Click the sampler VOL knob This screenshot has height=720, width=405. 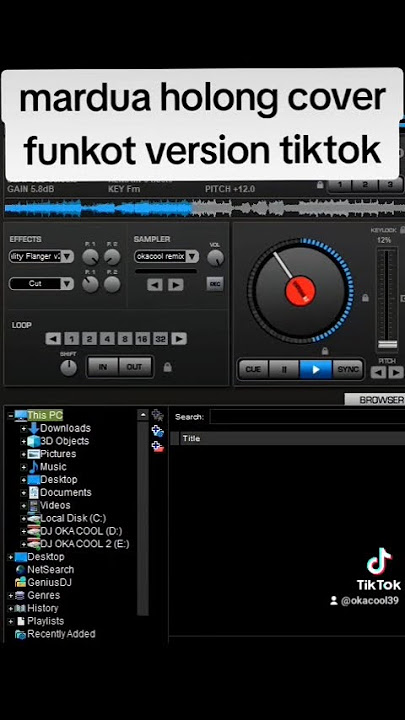click(x=215, y=258)
